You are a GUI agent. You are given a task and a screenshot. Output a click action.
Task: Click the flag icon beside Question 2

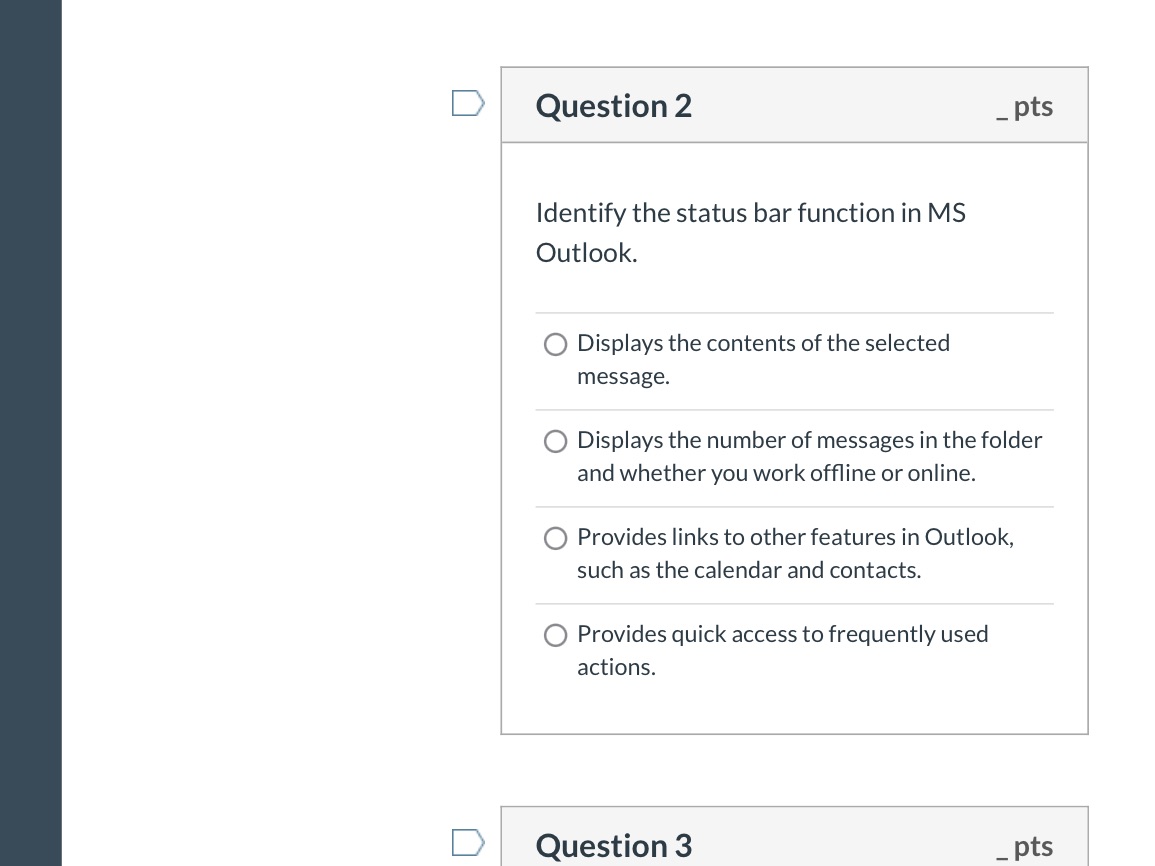click(x=467, y=102)
